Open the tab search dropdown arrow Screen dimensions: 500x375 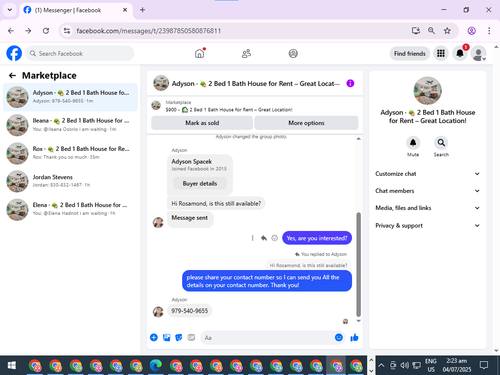[x=10, y=10]
